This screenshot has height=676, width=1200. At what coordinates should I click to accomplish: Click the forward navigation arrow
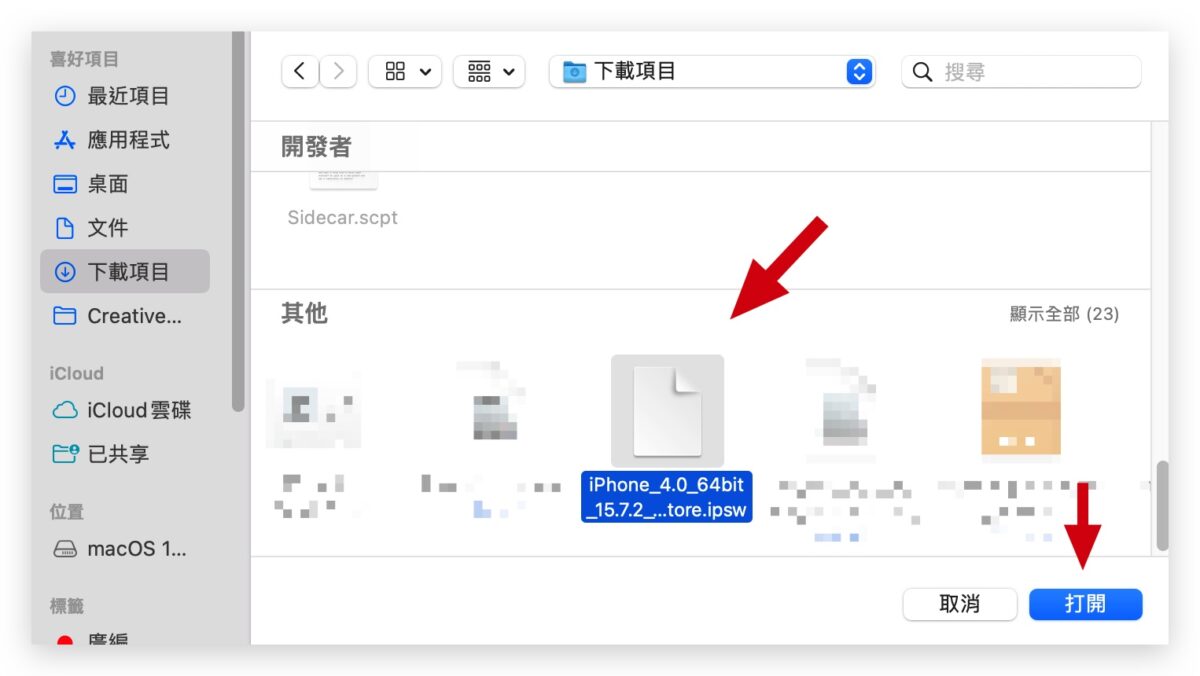339,72
